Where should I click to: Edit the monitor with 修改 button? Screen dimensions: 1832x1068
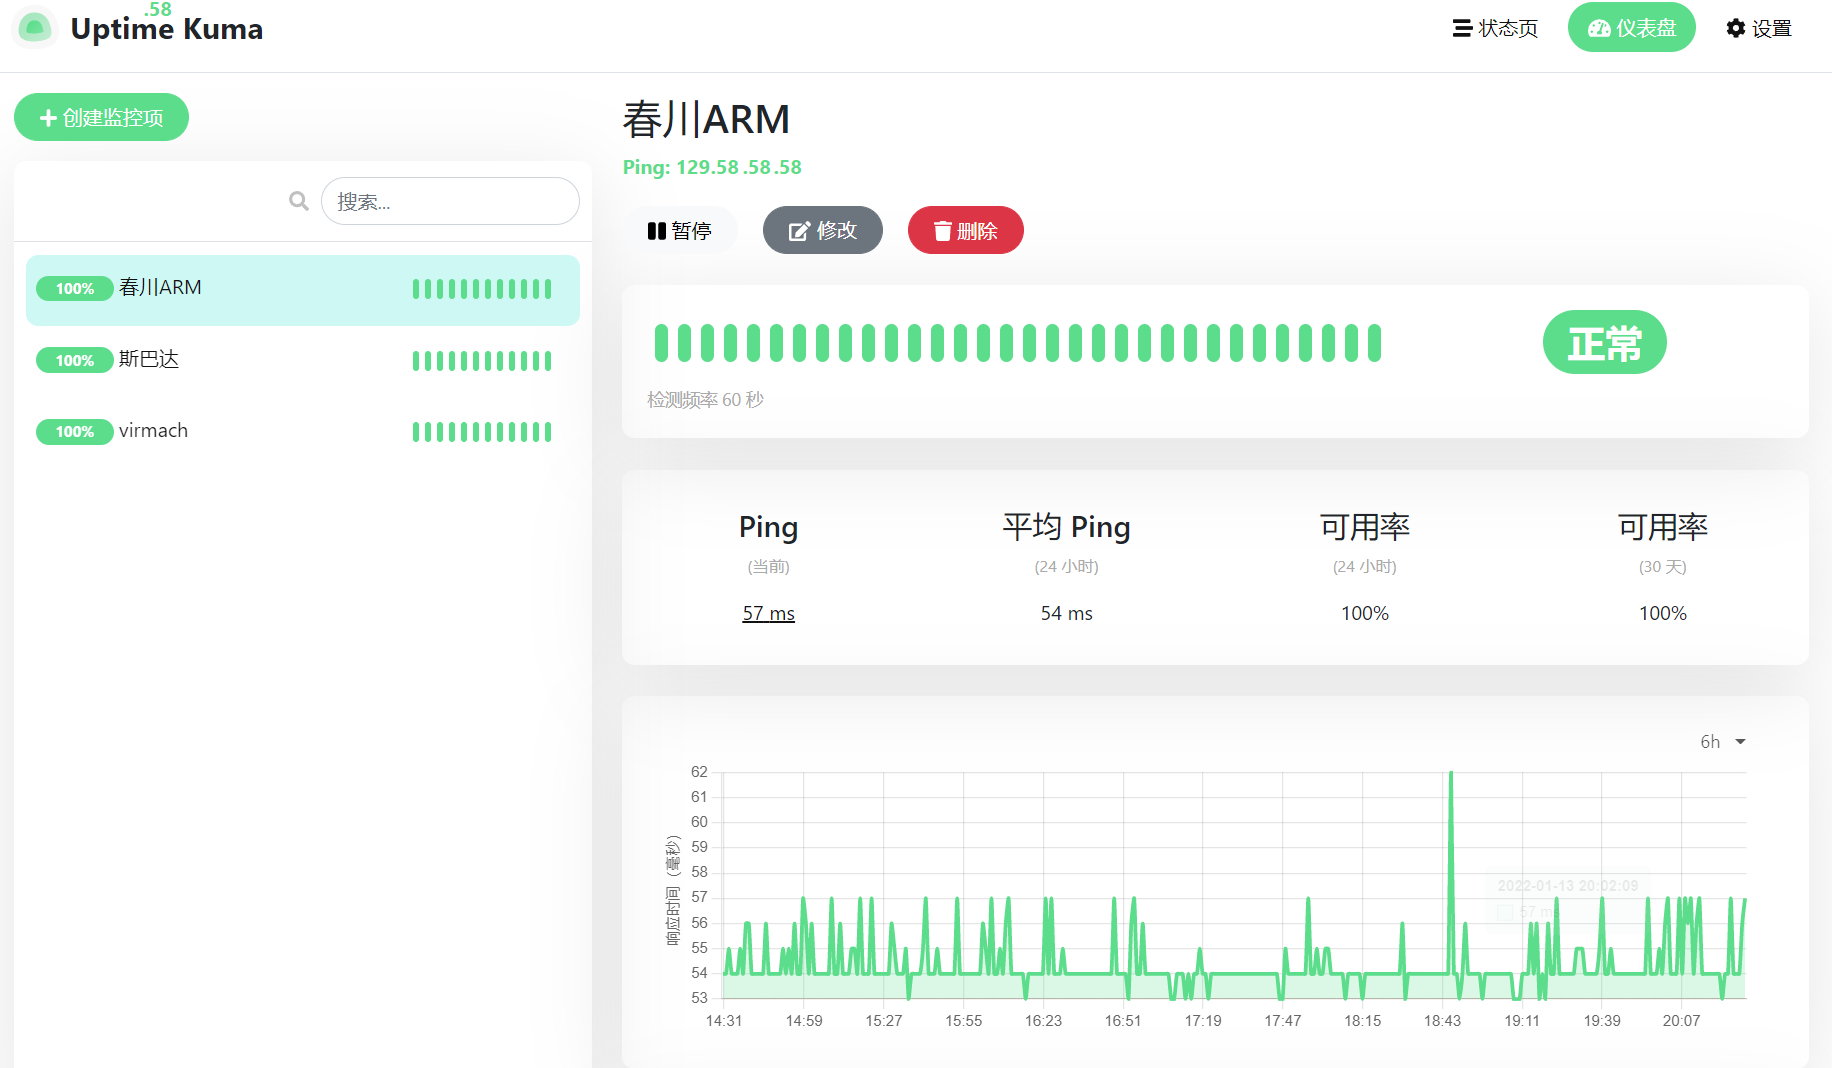(822, 230)
